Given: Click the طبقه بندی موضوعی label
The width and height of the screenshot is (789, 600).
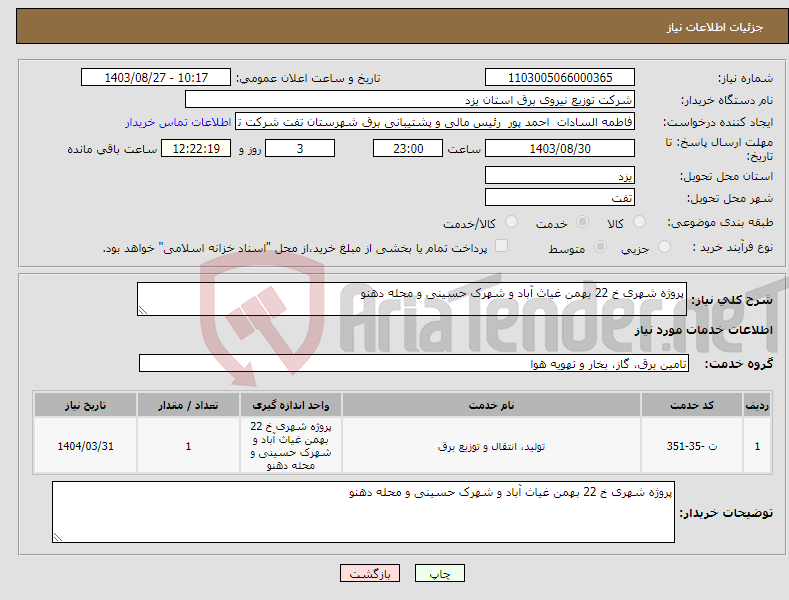Looking at the screenshot, I should [720, 222].
